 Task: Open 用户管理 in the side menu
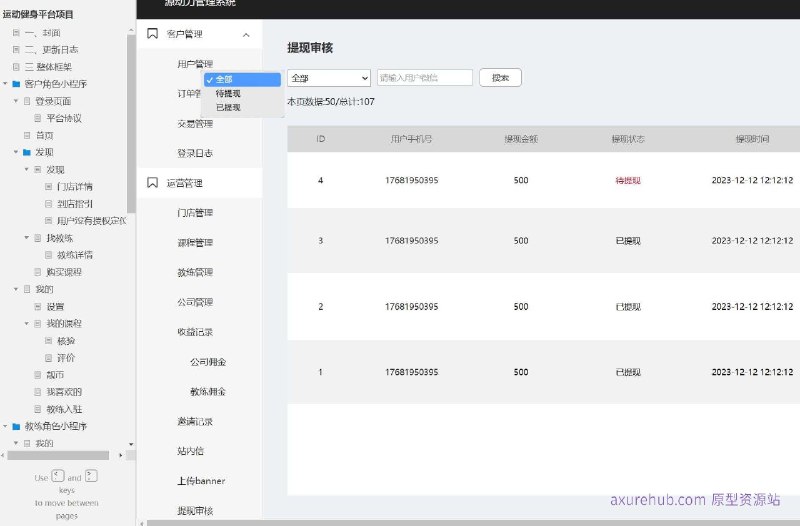[195, 64]
